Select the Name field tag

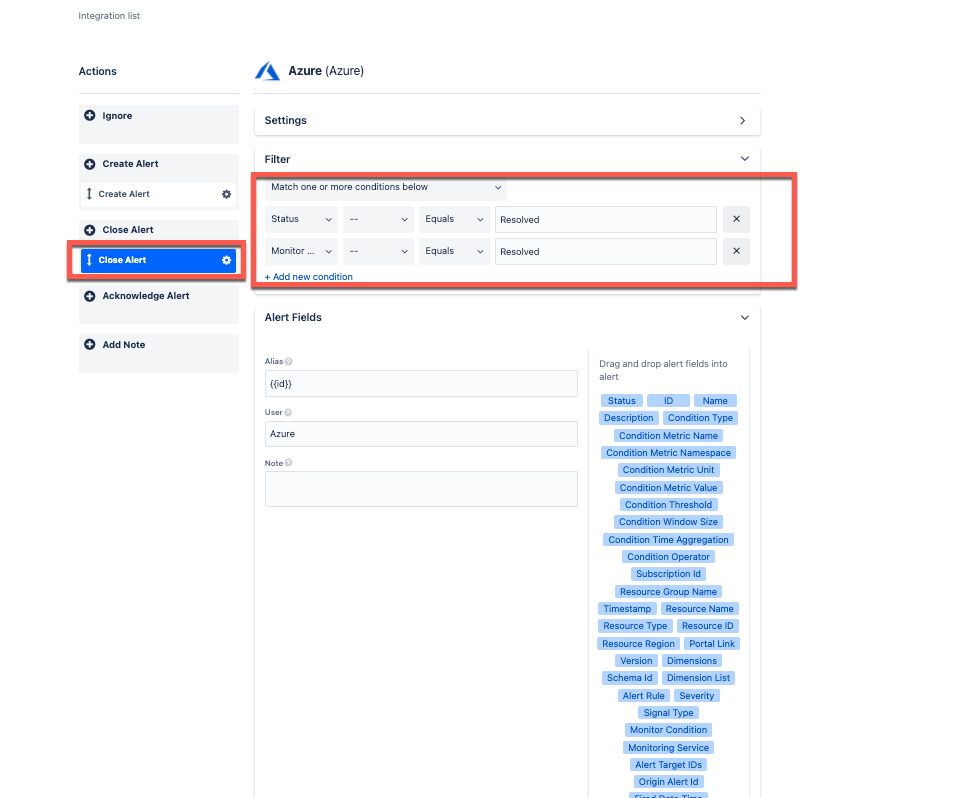tap(715, 401)
